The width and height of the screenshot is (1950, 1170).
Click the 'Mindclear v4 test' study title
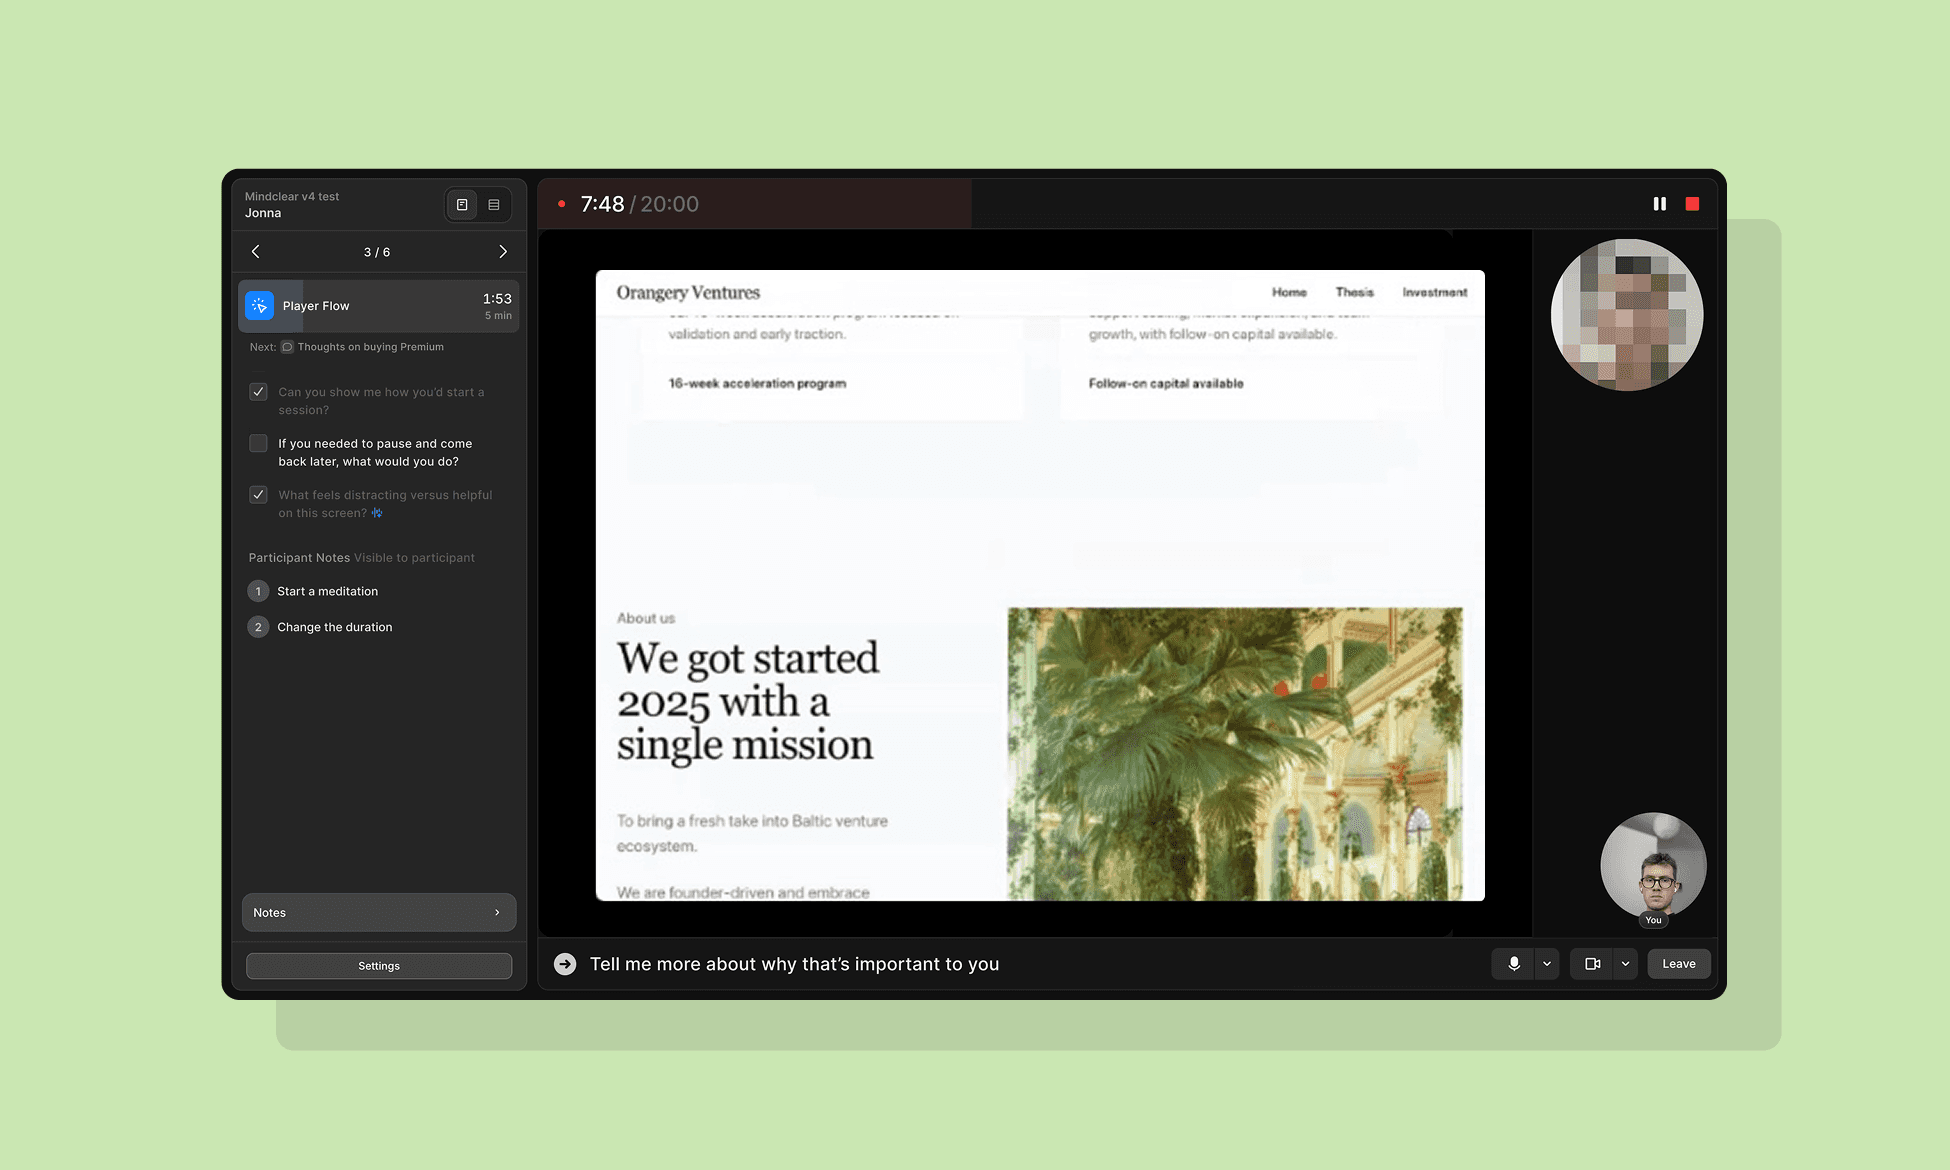[x=292, y=196]
